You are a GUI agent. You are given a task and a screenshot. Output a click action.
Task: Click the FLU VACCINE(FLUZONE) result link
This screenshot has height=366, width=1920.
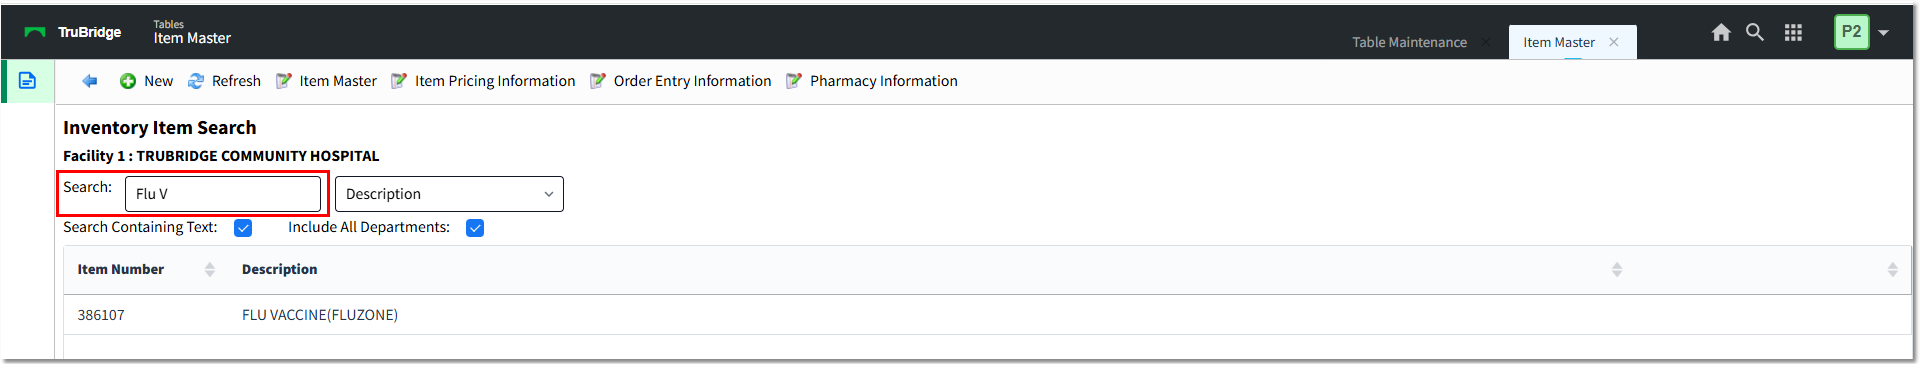point(320,315)
